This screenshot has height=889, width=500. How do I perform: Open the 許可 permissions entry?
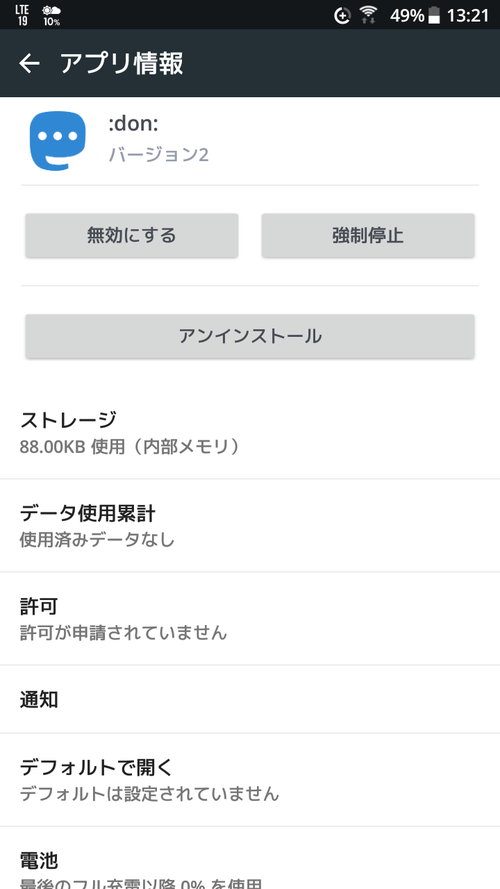click(250, 619)
